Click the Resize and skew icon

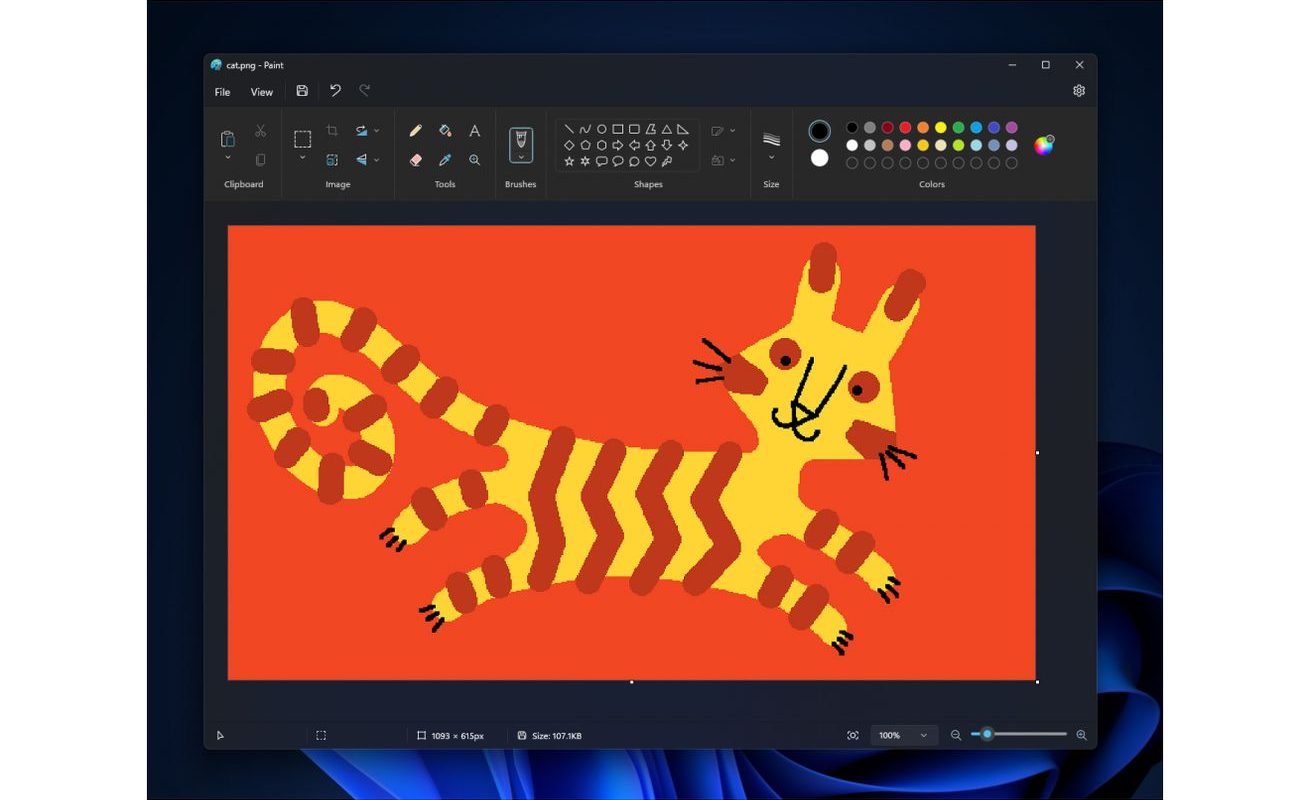[x=332, y=160]
